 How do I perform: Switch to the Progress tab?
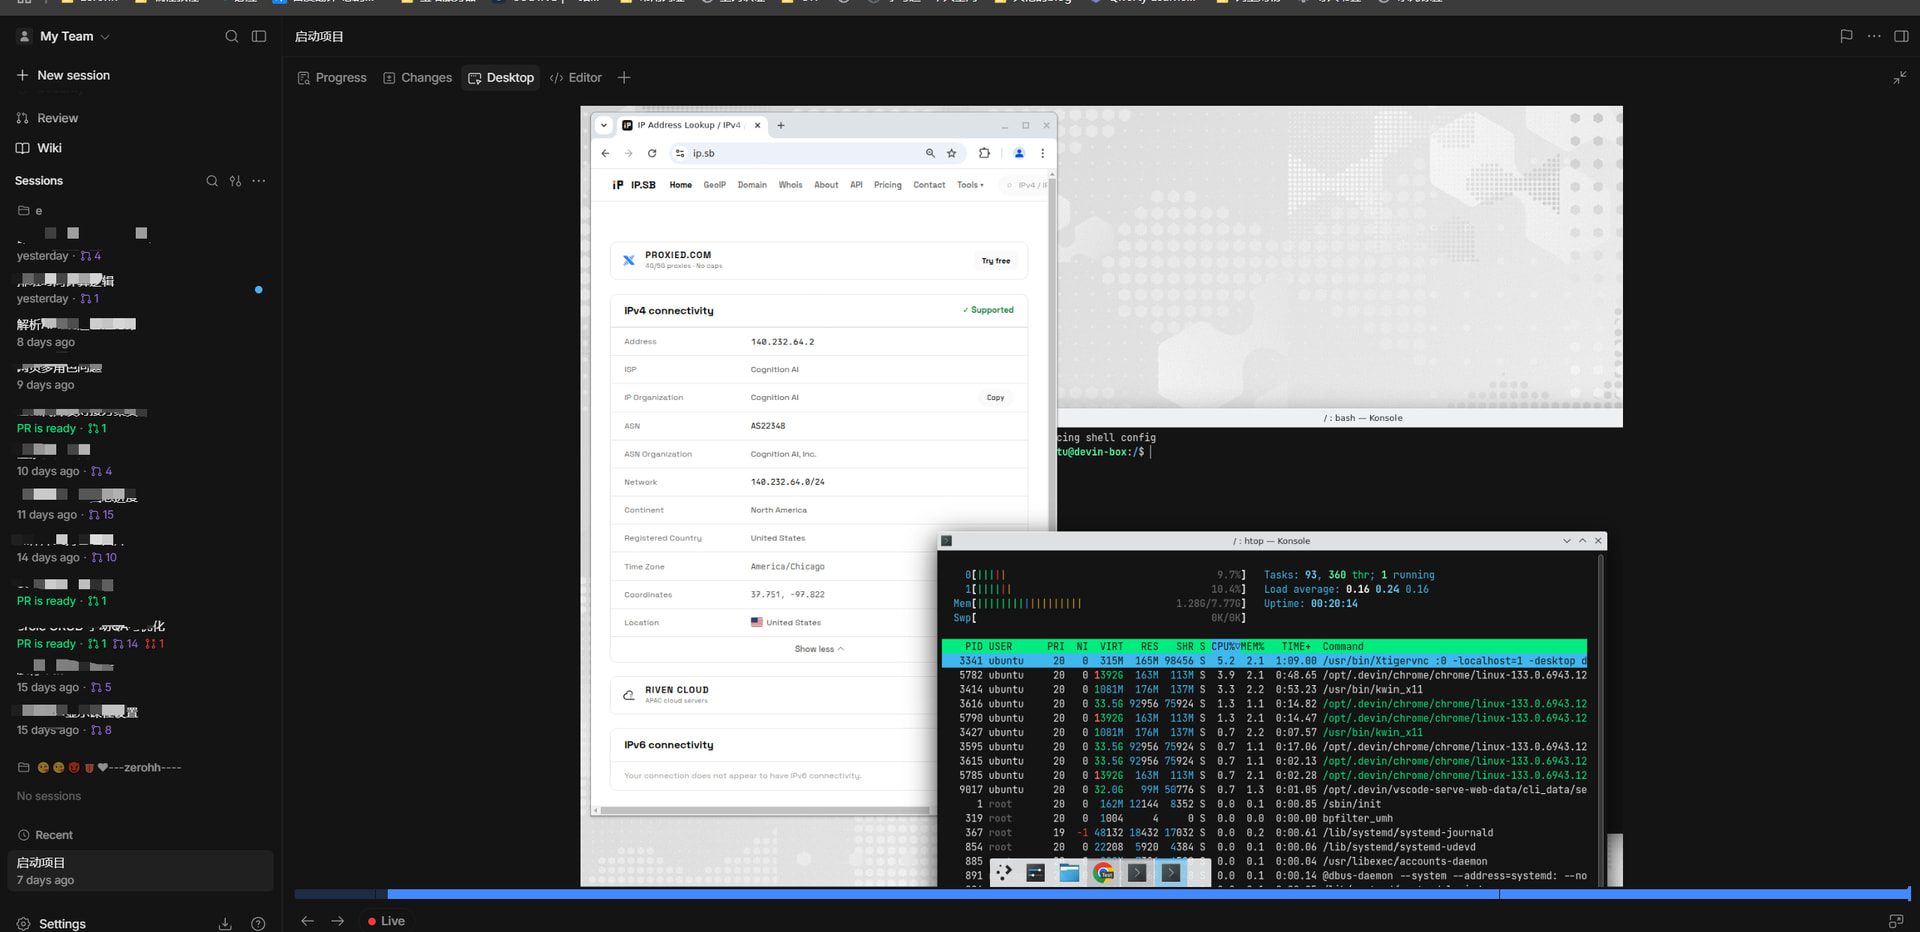[x=332, y=78]
